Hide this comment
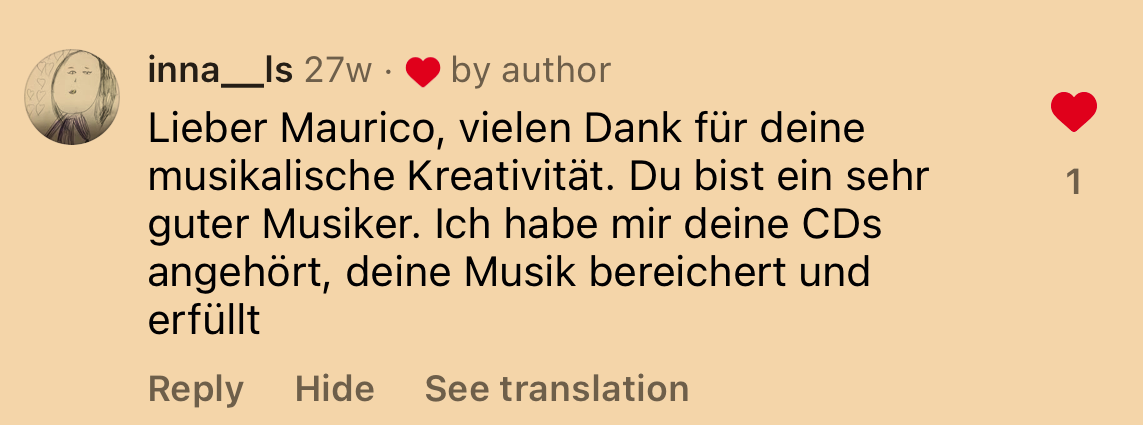 335,388
